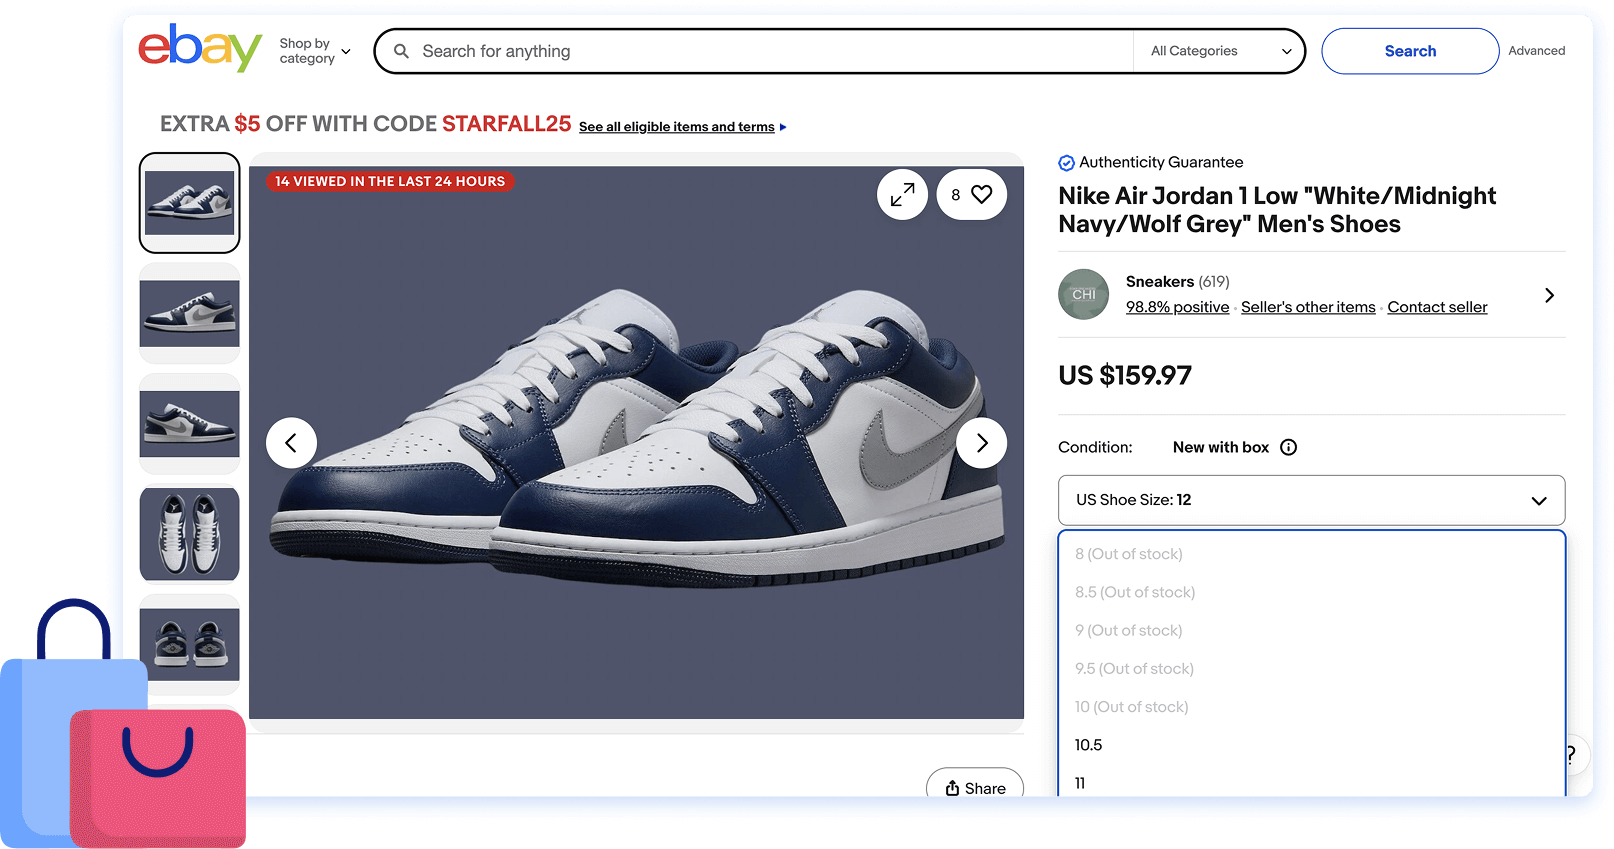This screenshot has width=1614, height=849.
Task: Click the size 9 out of stock option
Action: tap(1311, 630)
